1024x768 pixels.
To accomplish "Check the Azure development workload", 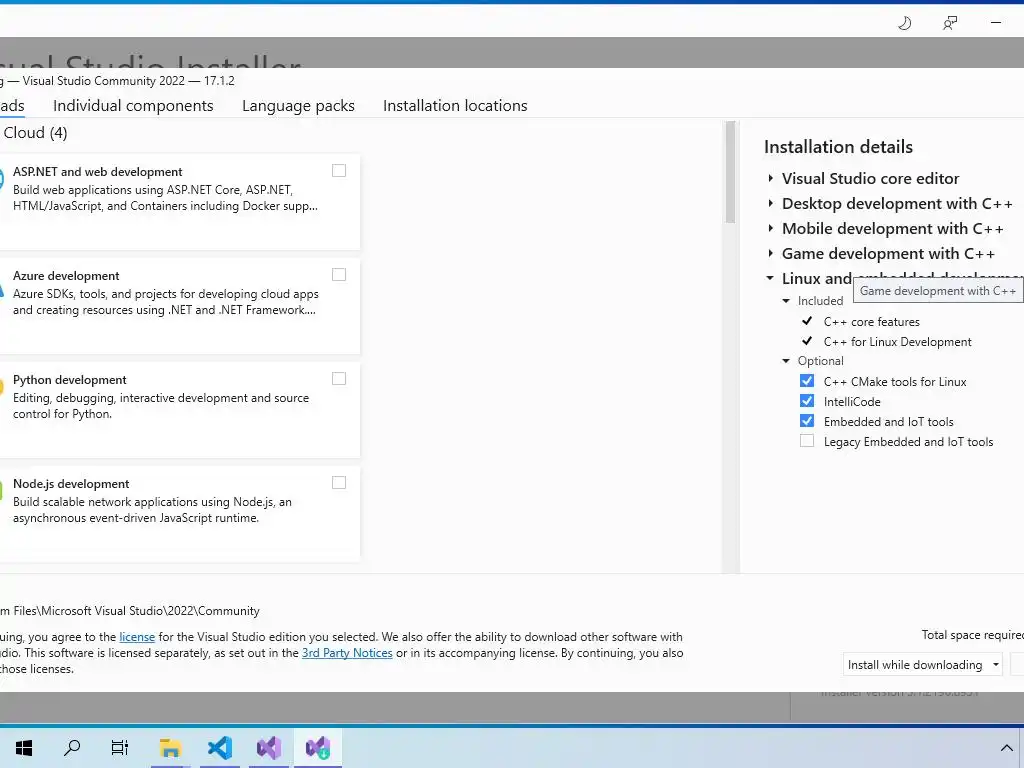I will pyautogui.click(x=339, y=274).
